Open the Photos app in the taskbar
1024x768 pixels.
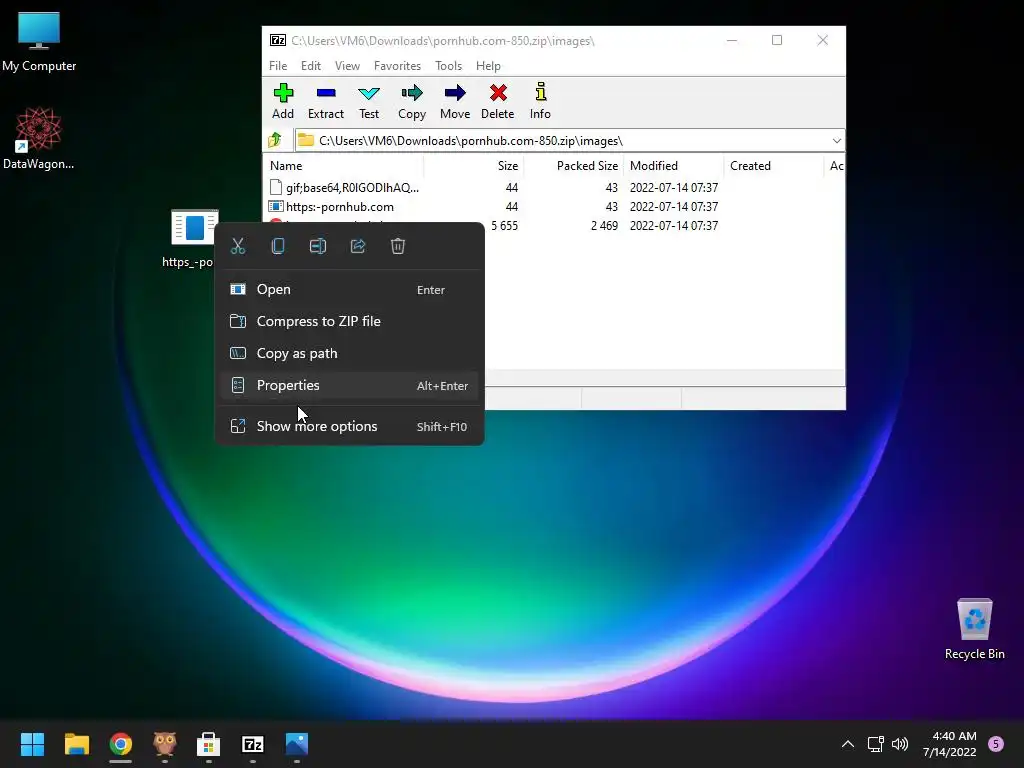(296, 744)
